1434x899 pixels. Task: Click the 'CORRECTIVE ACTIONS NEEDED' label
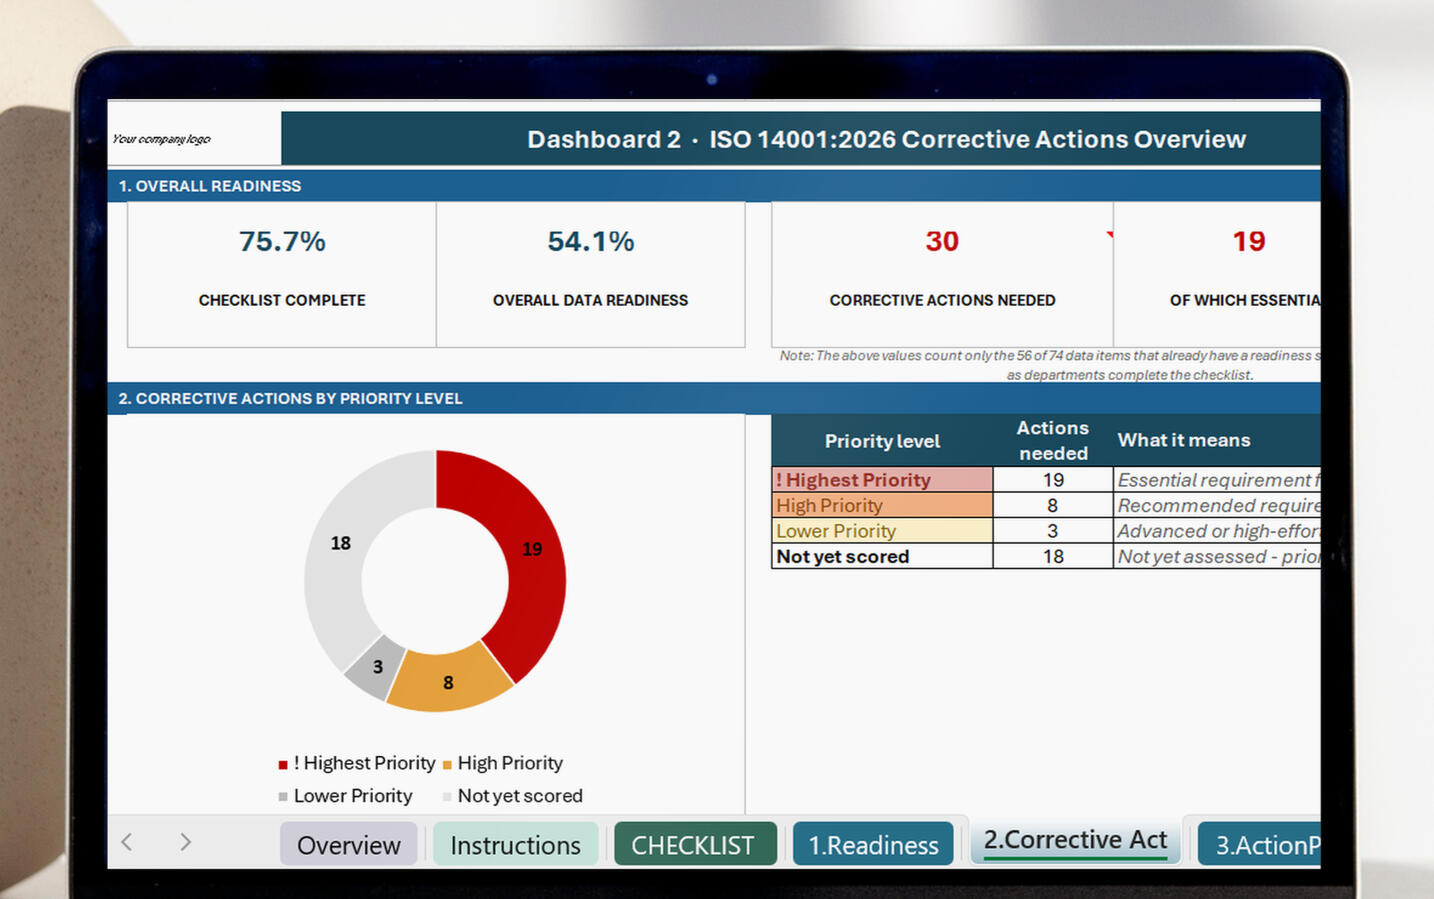point(942,300)
